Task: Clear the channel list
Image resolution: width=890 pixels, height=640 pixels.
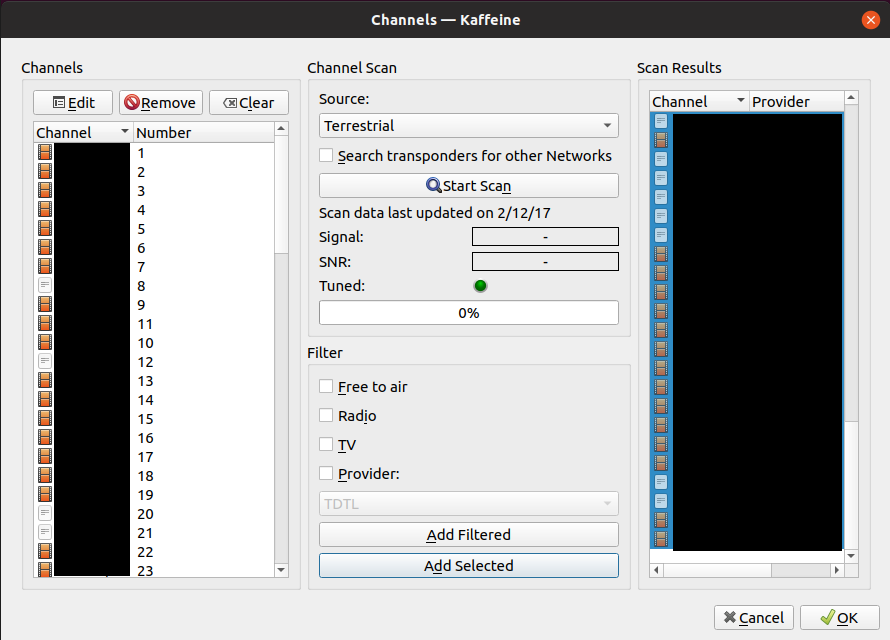Action: [249, 103]
